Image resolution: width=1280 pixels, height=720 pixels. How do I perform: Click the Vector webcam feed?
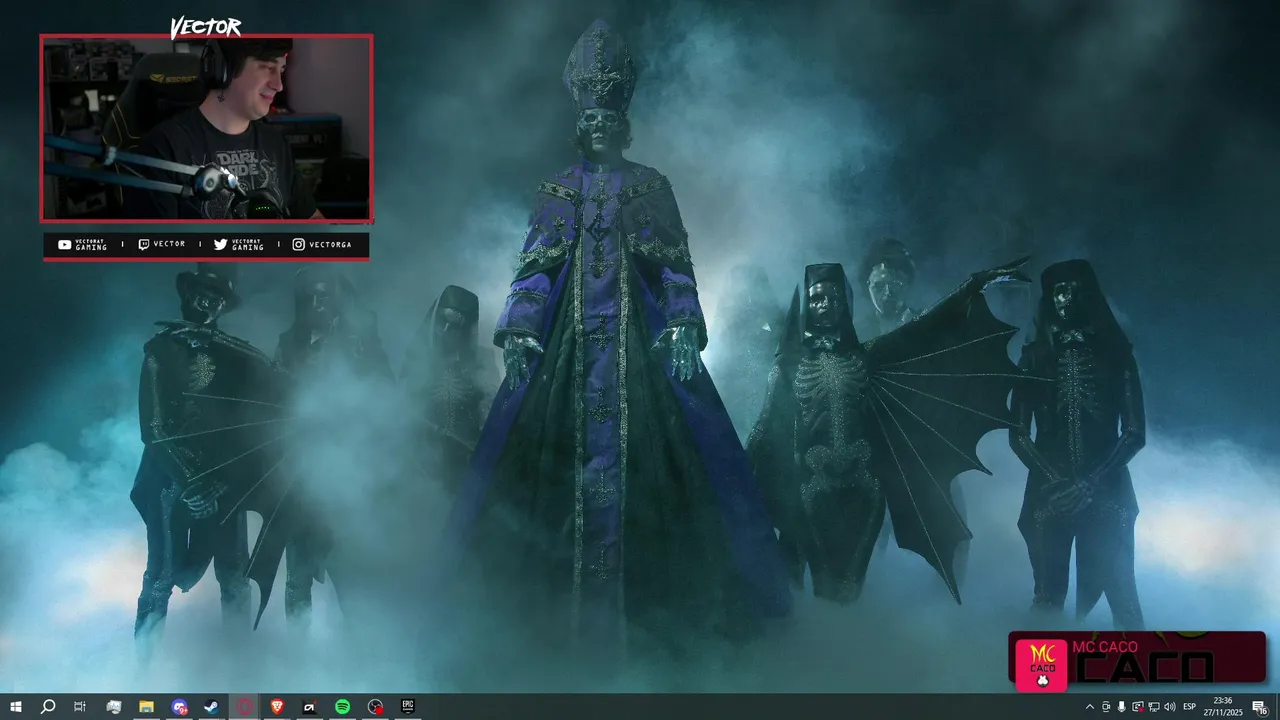207,128
